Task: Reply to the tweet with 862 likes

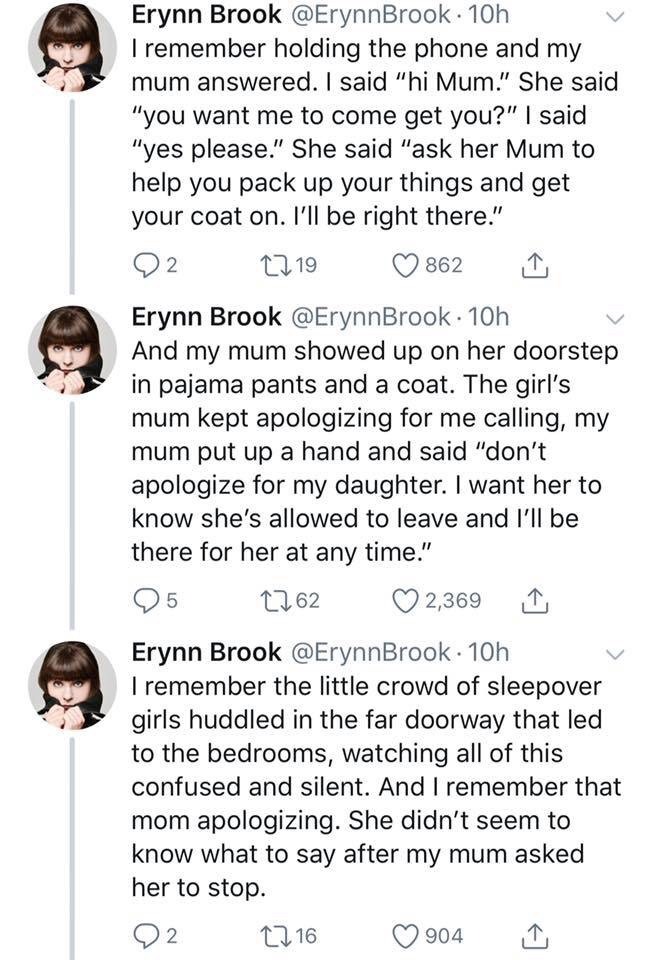Action: coord(145,265)
